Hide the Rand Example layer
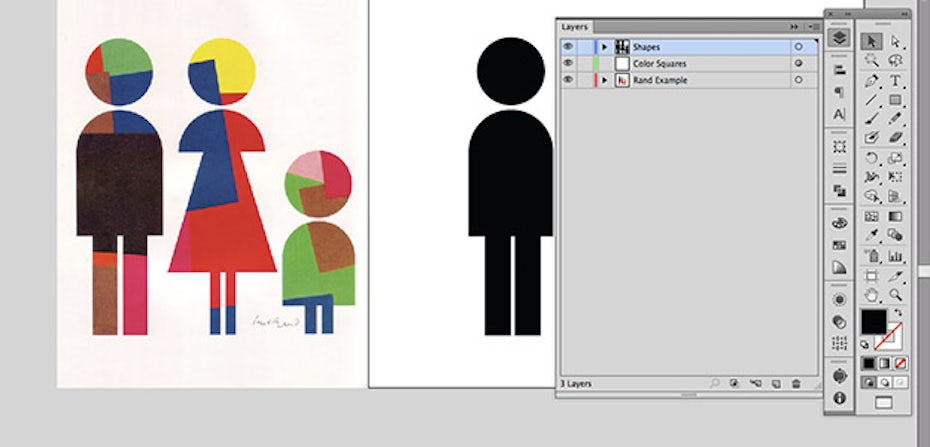The height and width of the screenshot is (447, 930). point(568,80)
